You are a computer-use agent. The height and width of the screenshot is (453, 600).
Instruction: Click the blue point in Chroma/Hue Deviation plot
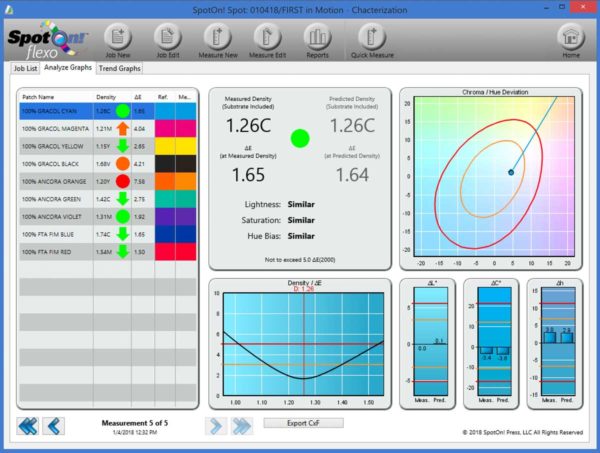(x=511, y=173)
